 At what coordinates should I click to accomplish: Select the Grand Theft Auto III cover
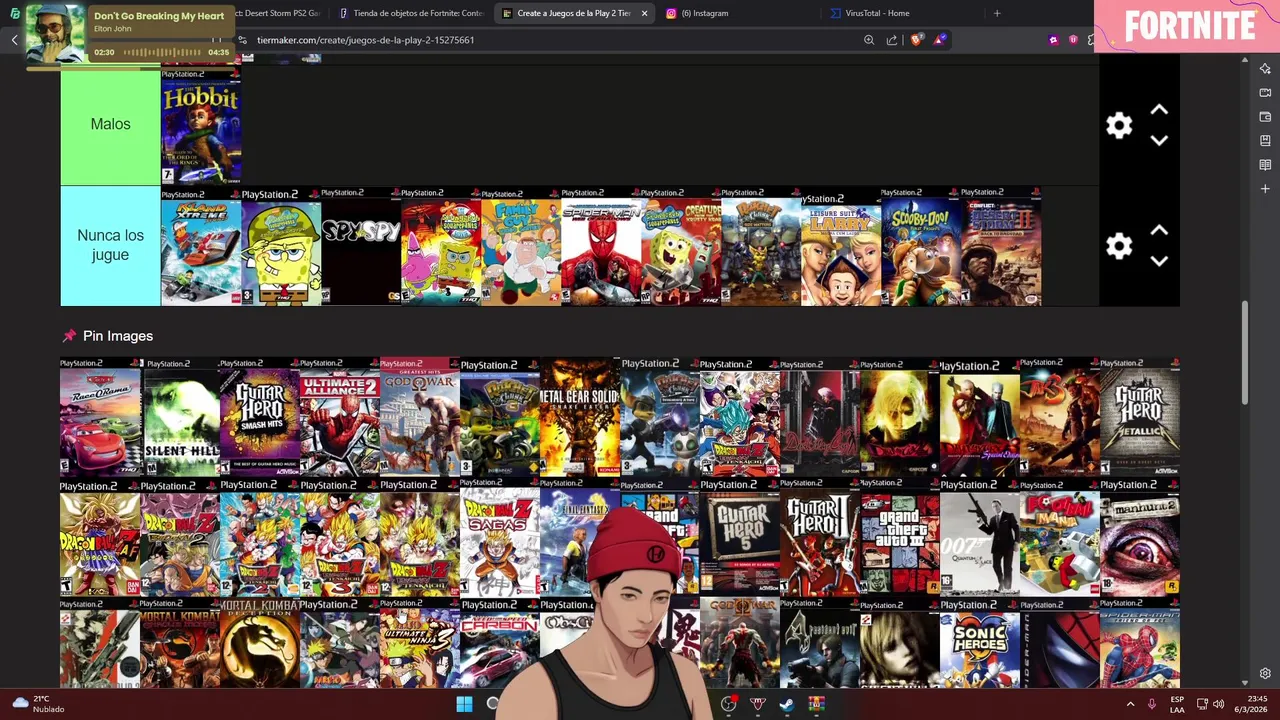pyautogui.click(x=900, y=537)
